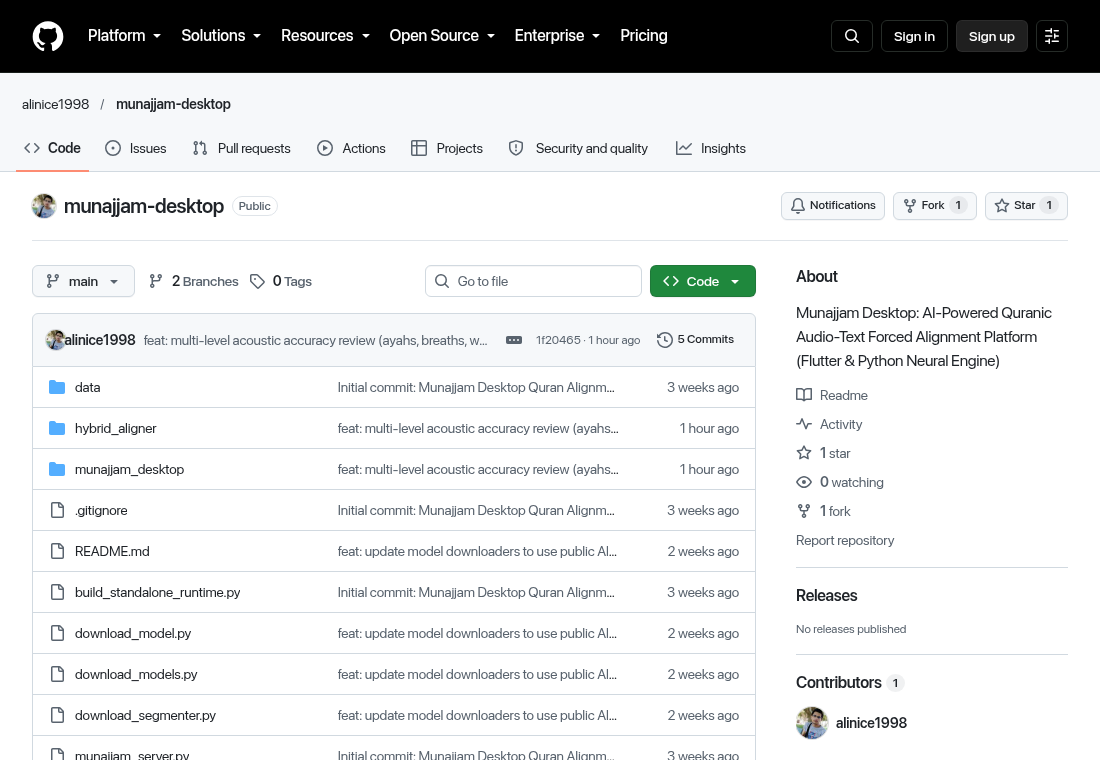Open alinice1998 owner link in breadcrumb
Screen dimensions: 1100x760
click(55, 105)
